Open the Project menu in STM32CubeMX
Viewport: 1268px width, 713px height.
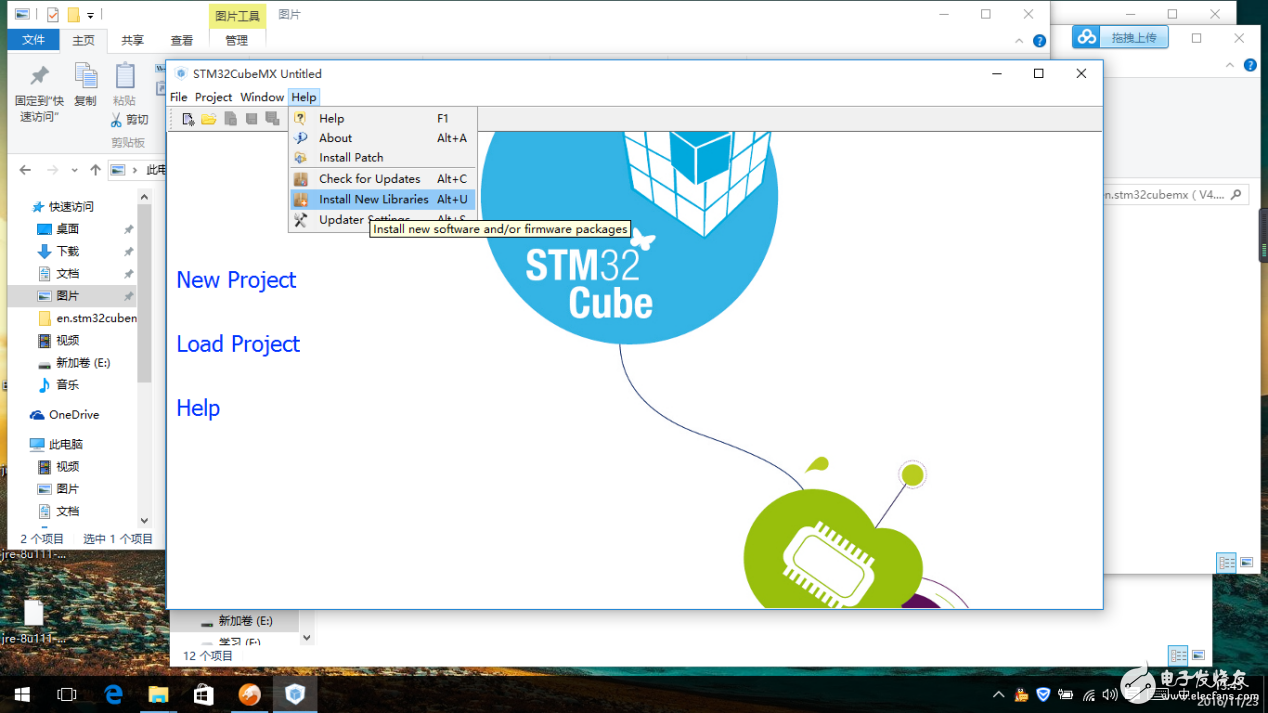(213, 97)
